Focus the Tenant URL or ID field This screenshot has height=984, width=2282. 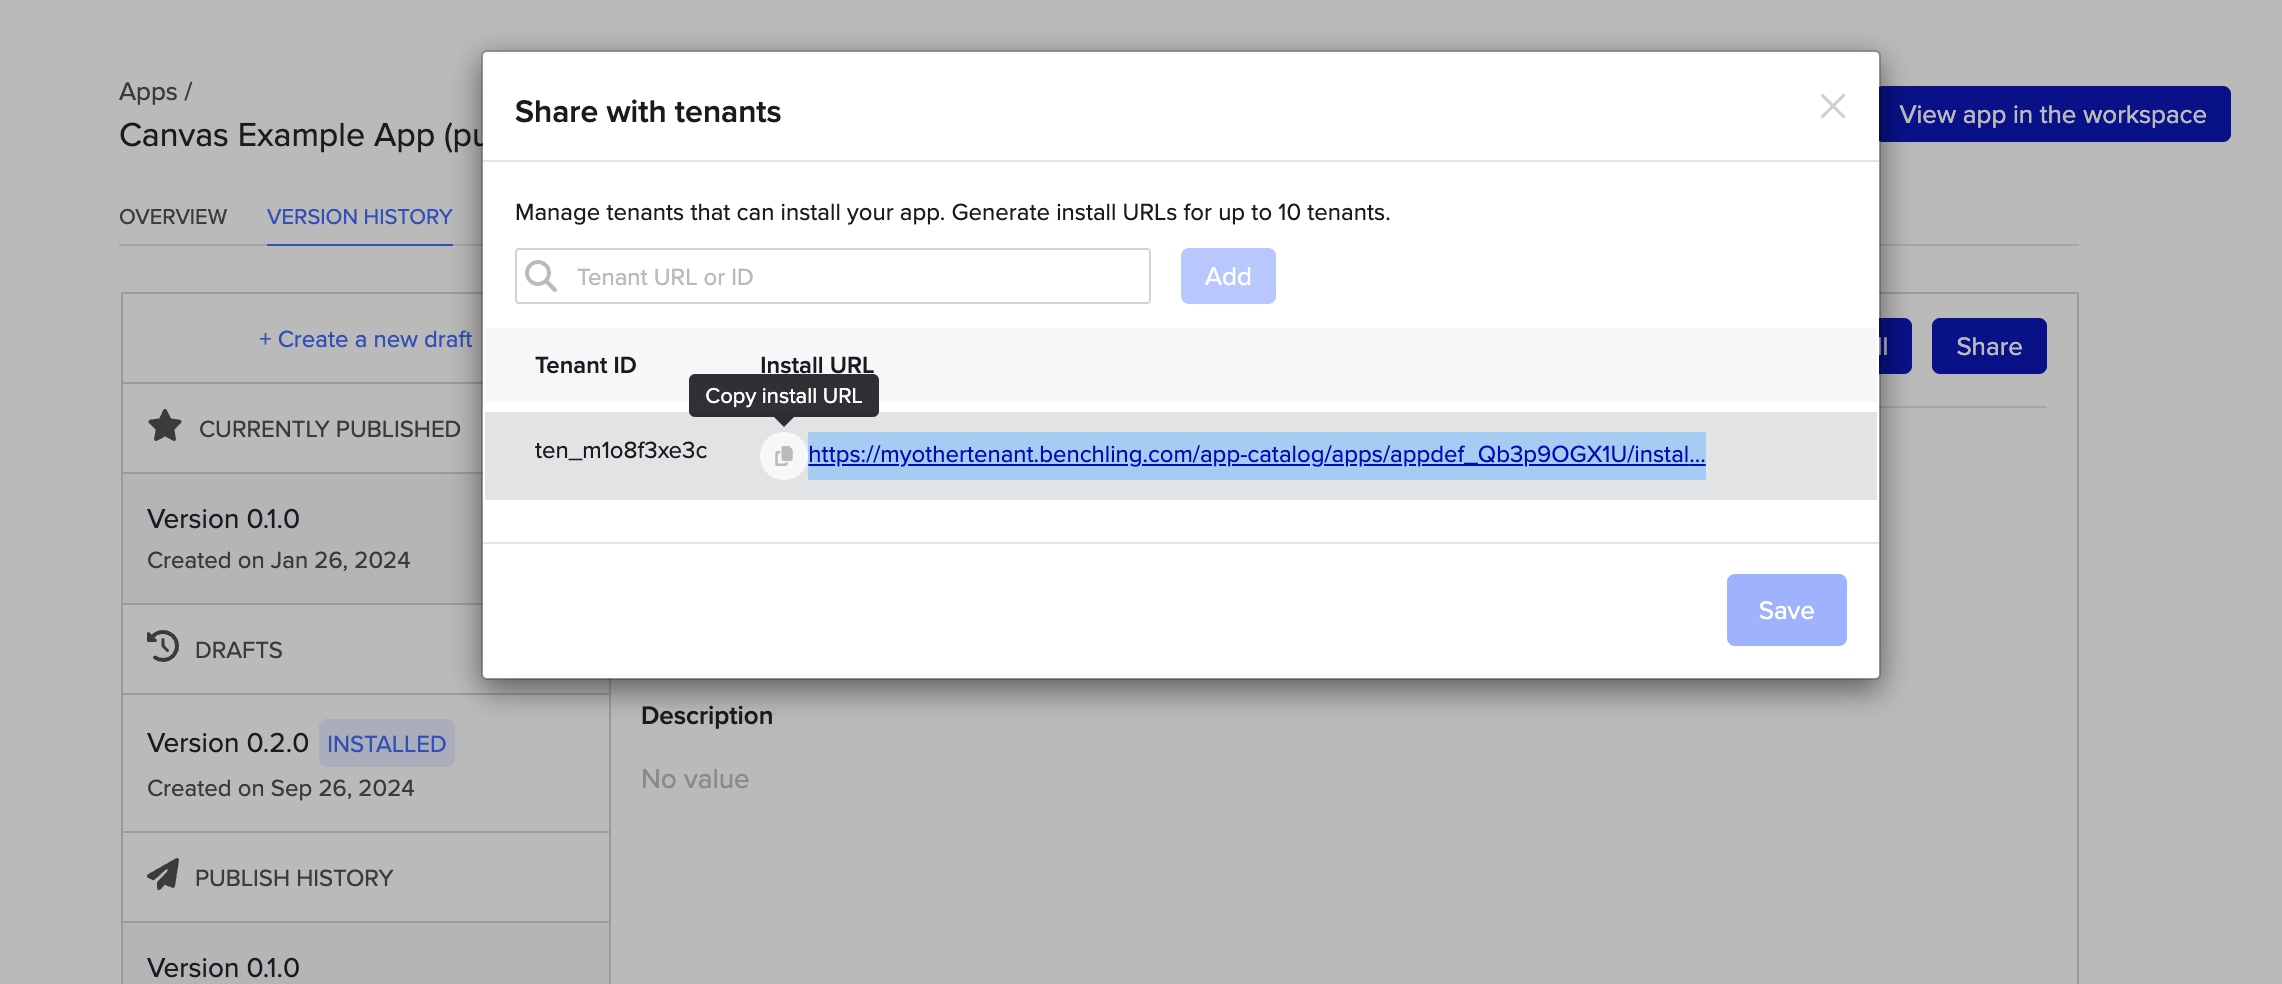pos(832,276)
